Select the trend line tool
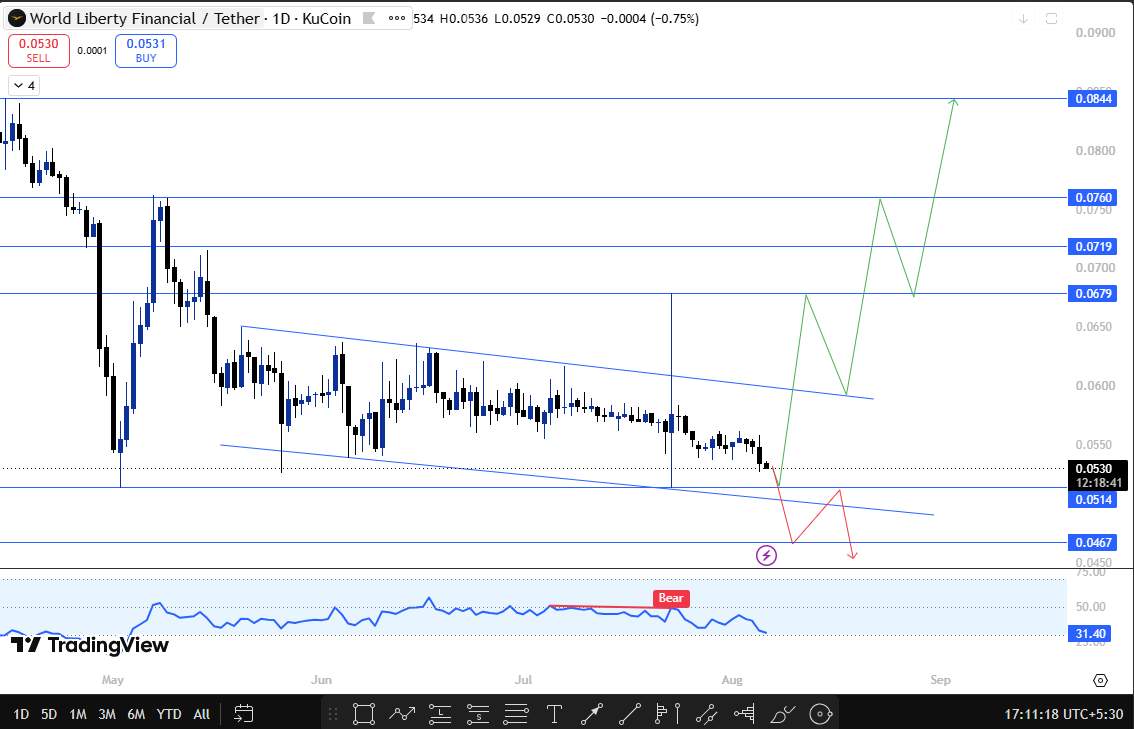This screenshot has height=729, width=1134. point(629,714)
